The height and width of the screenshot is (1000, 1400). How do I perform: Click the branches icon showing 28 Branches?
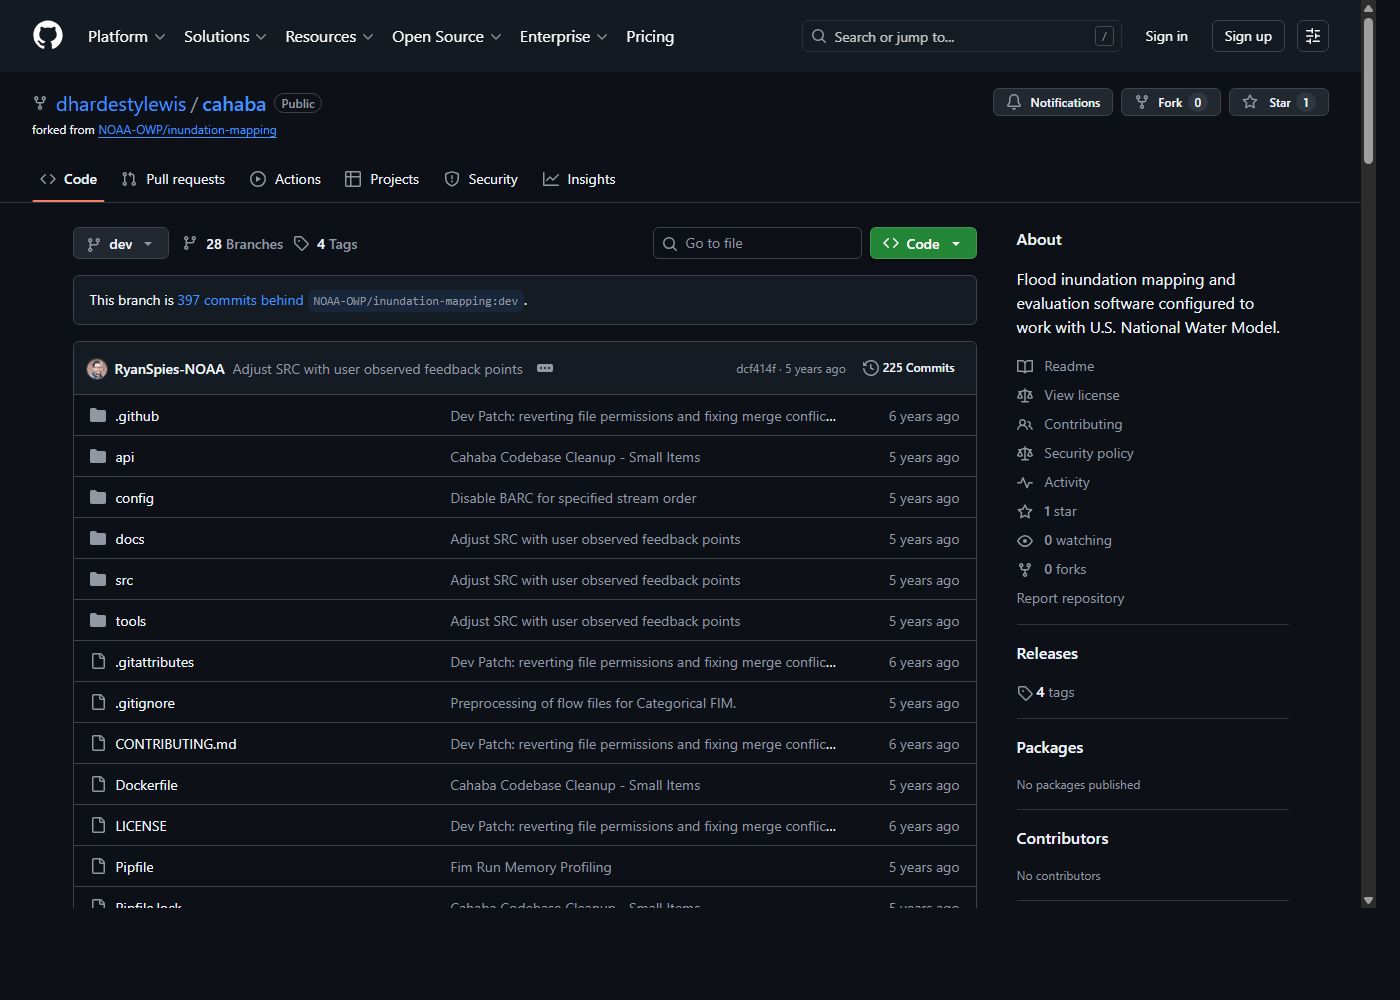[x=190, y=243]
